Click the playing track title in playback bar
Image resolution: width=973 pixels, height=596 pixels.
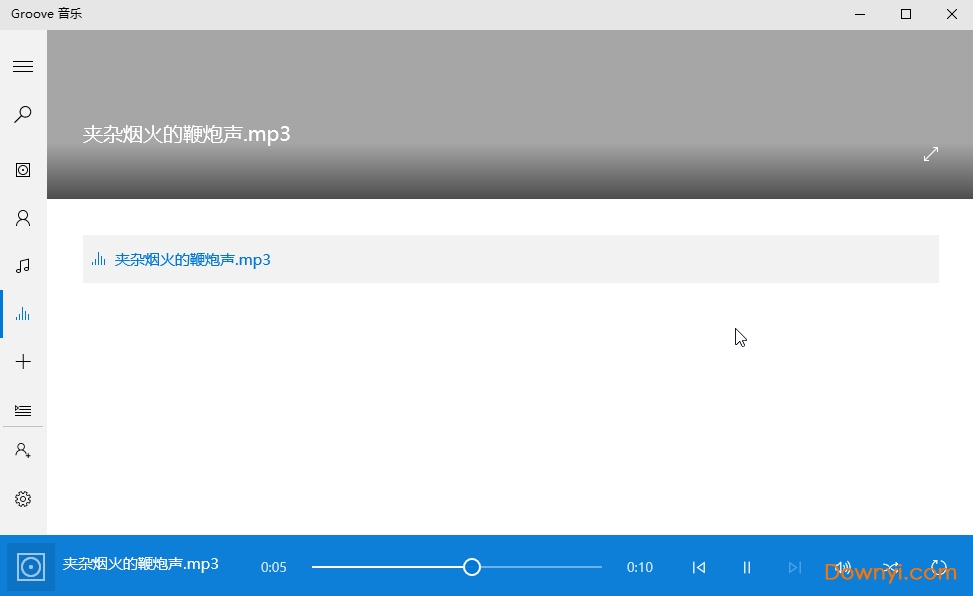(140, 563)
